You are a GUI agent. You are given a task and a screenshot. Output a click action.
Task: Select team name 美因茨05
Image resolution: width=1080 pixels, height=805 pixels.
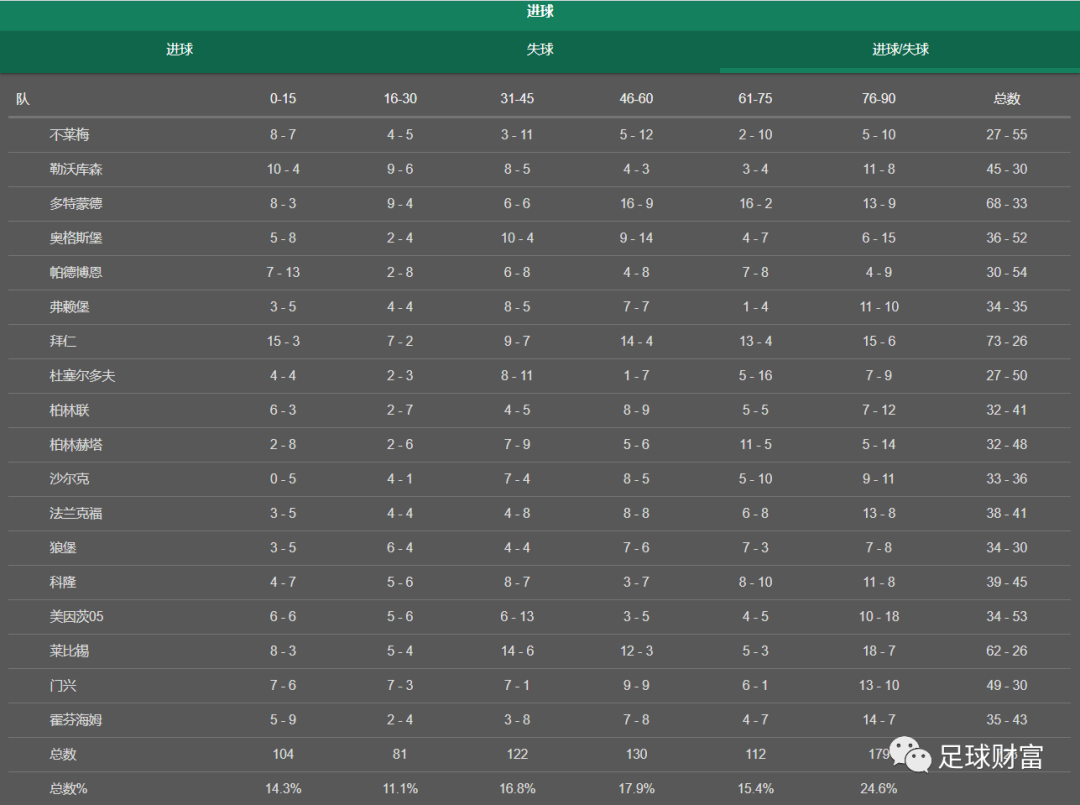point(76,617)
